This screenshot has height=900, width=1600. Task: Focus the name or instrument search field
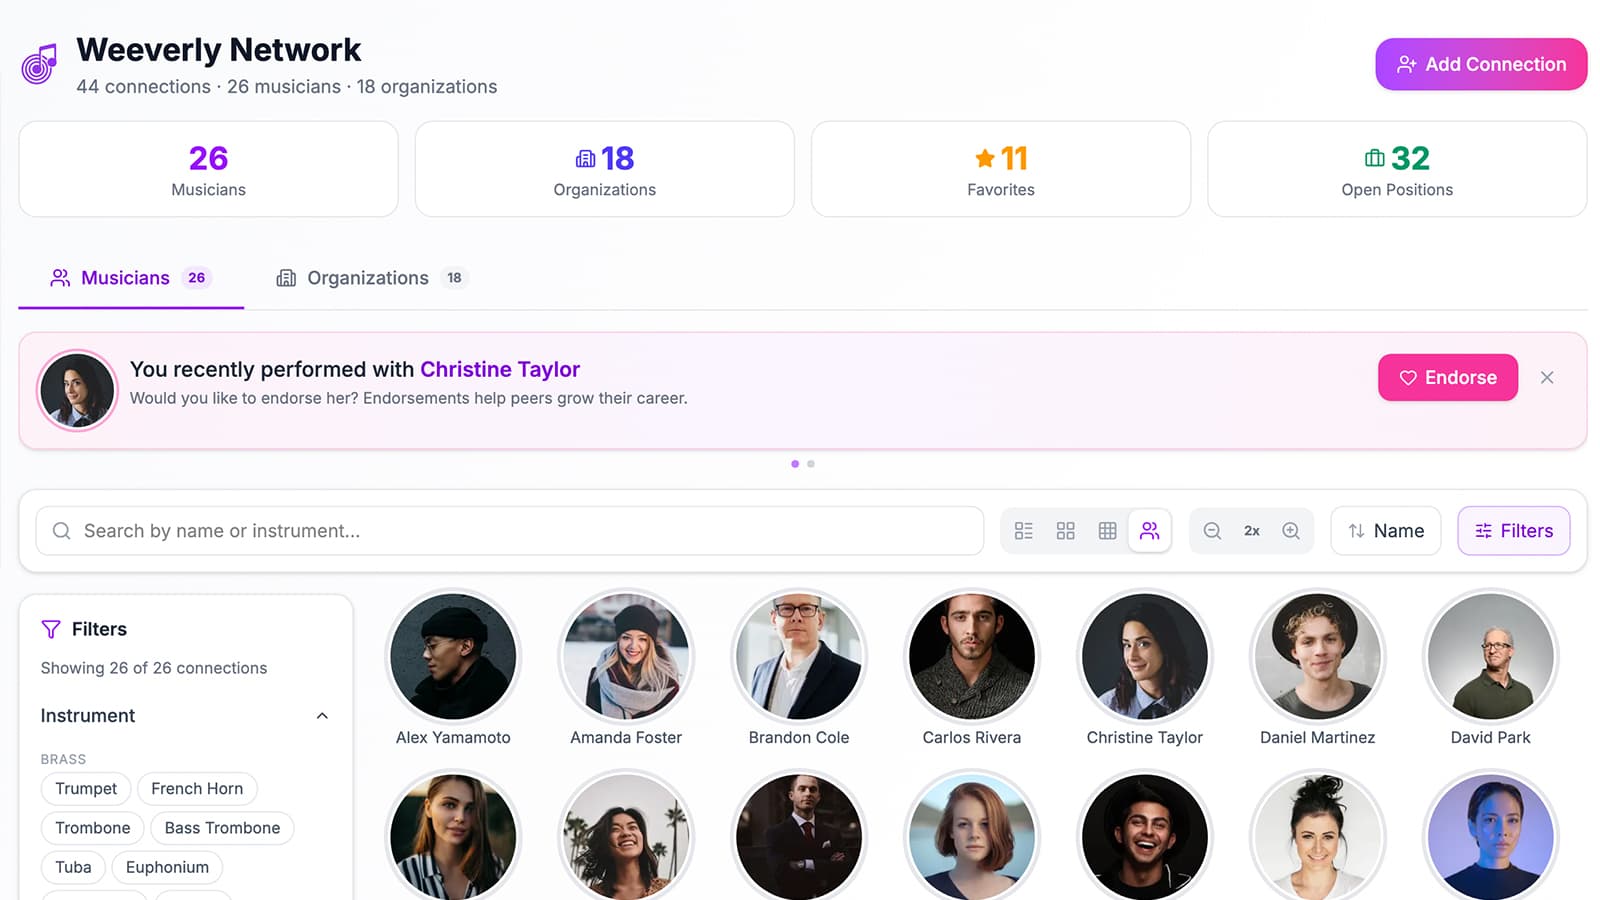(x=510, y=531)
